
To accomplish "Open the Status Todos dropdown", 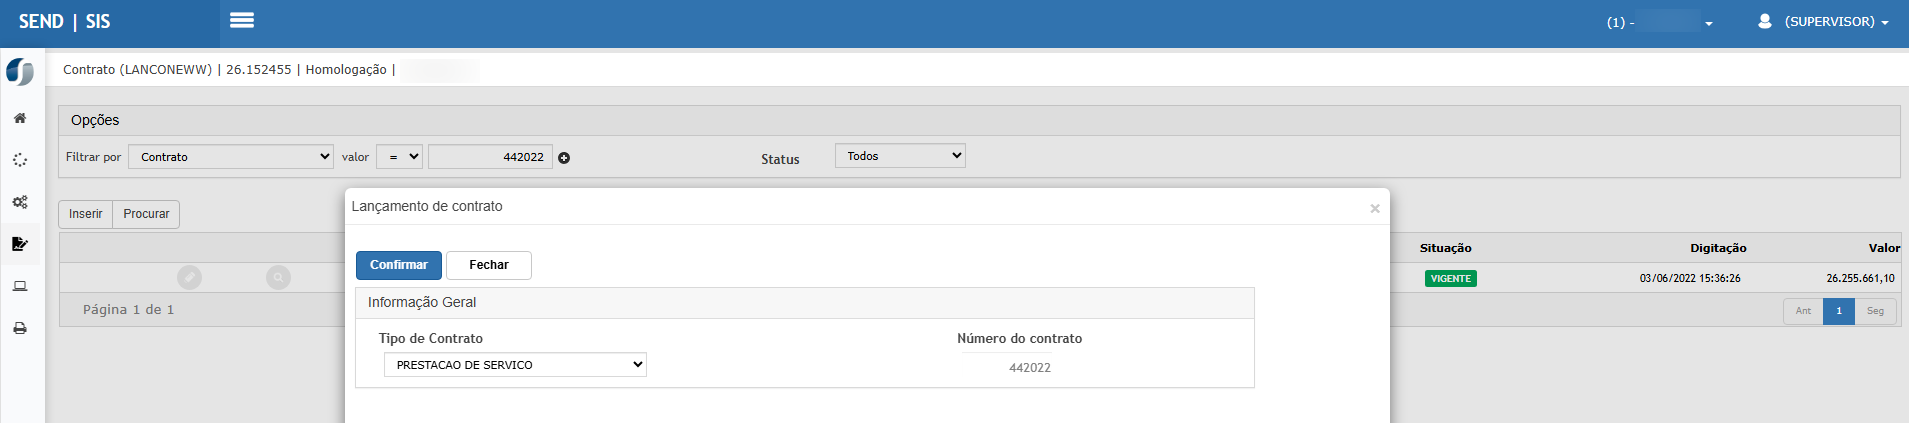I will click(900, 155).
